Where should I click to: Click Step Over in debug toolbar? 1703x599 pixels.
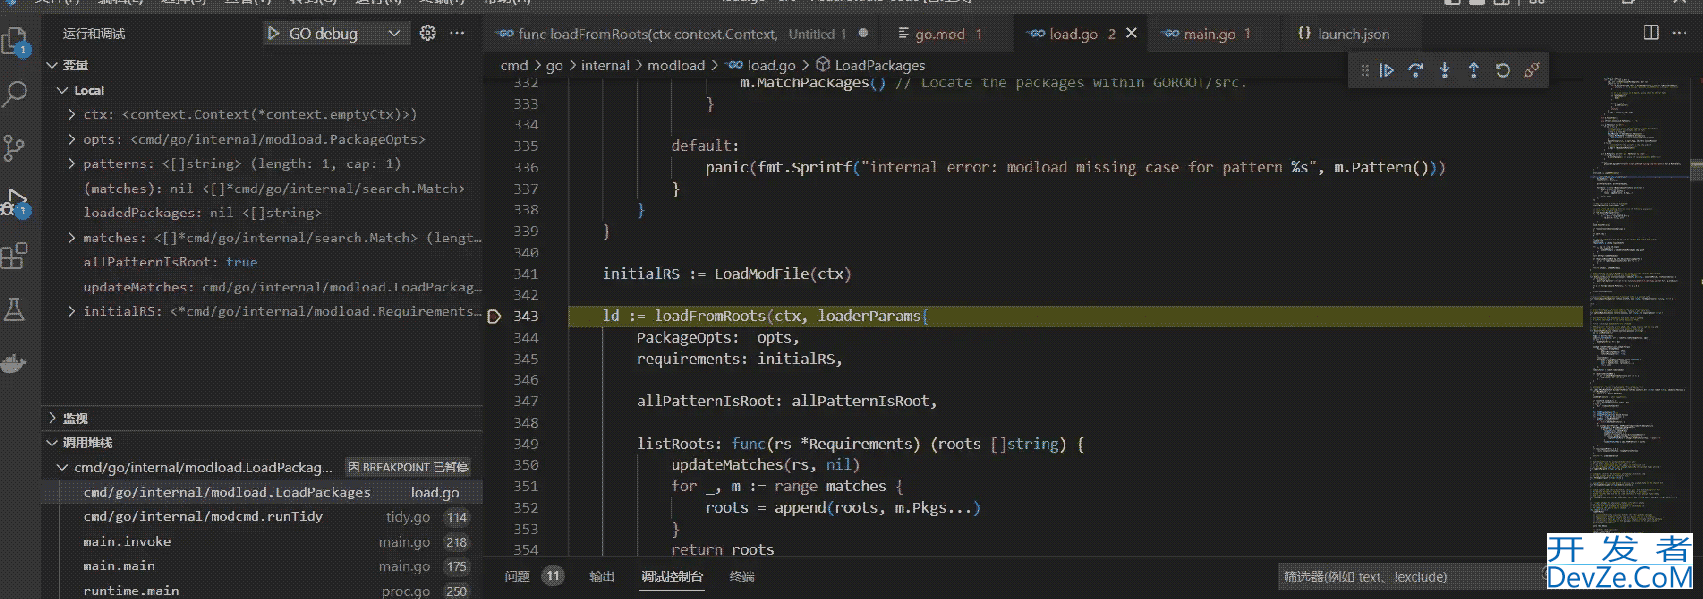(x=1416, y=70)
